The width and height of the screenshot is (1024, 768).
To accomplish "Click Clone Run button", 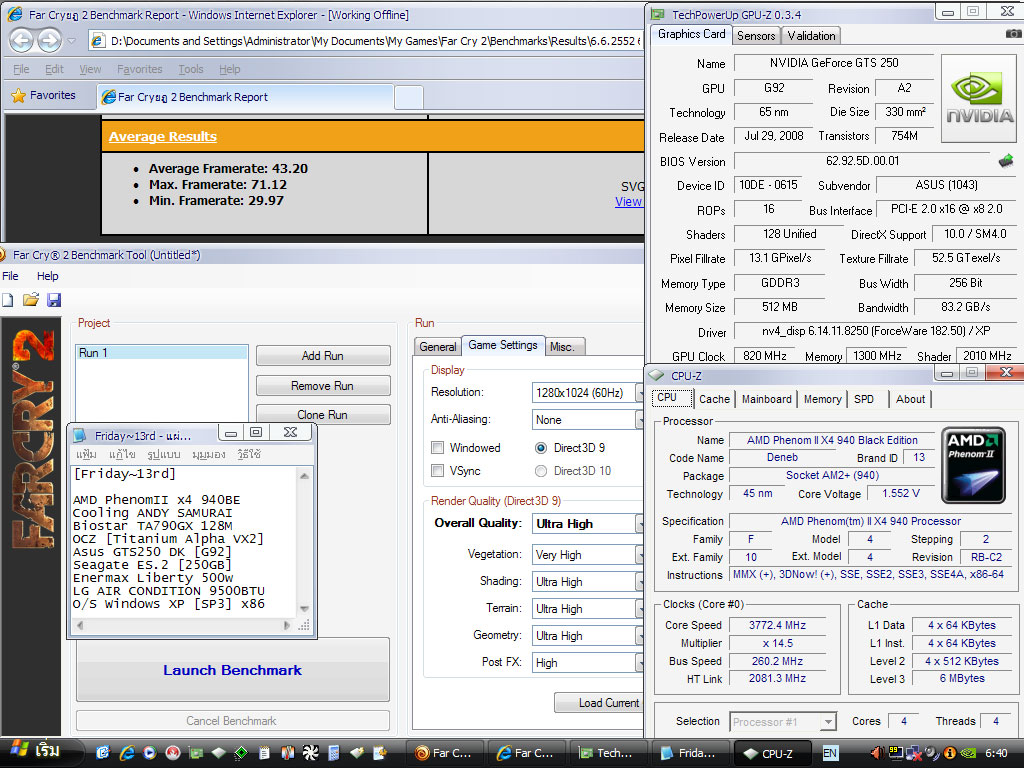I will click(x=323, y=415).
